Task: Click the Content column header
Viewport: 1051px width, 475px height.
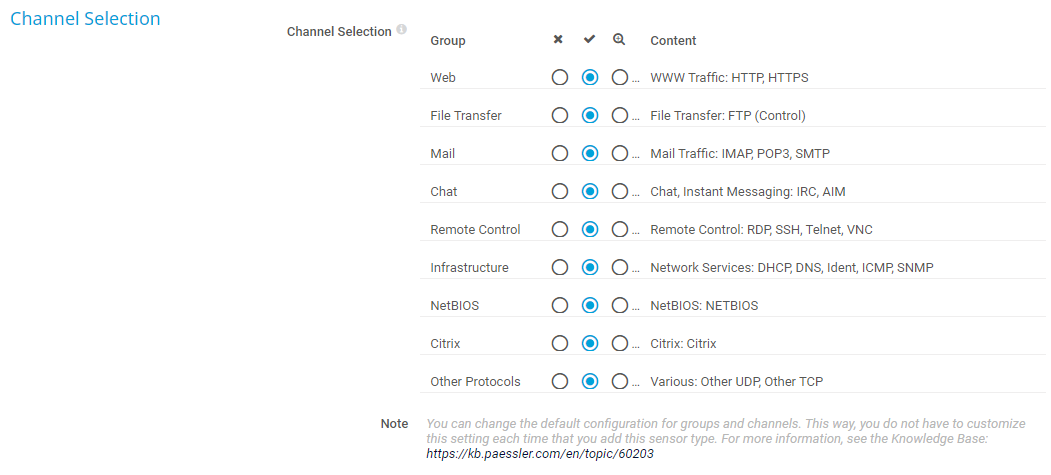Action: click(x=673, y=41)
